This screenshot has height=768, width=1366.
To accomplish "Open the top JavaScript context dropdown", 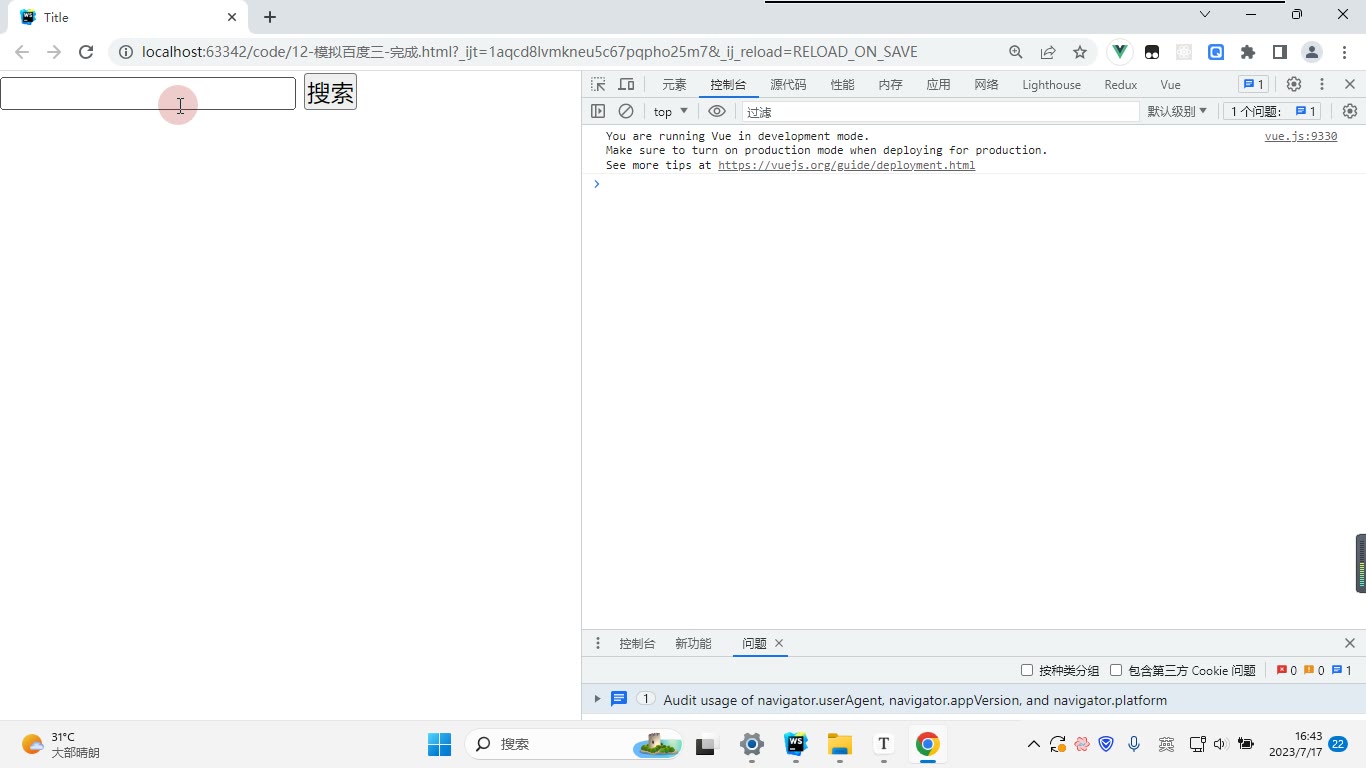I will (x=671, y=111).
